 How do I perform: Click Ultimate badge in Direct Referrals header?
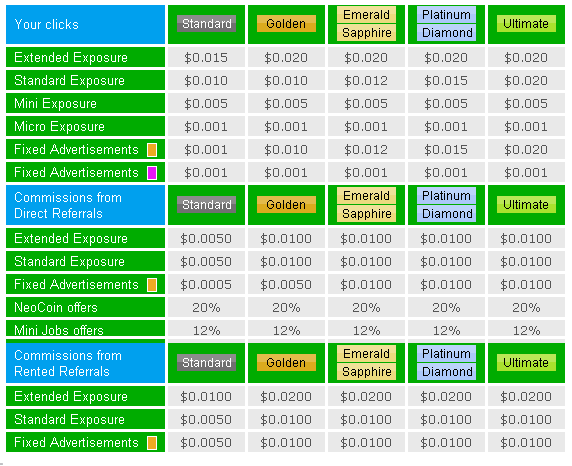[526, 205]
